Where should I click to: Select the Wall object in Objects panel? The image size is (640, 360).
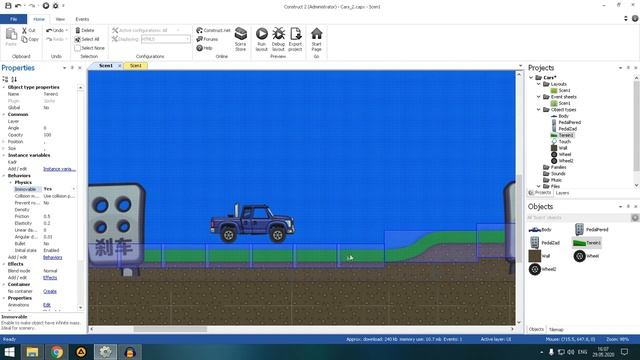click(539, 256)
